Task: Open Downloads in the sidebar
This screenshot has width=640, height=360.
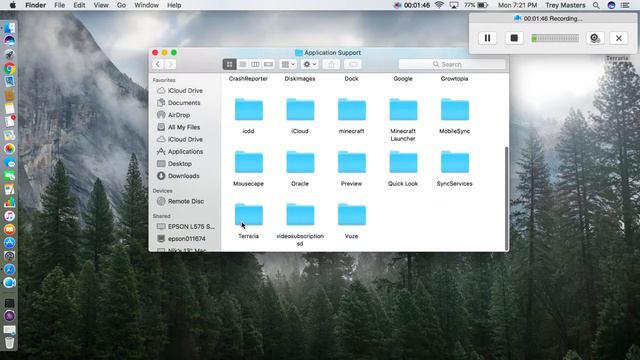Action: 184,176
